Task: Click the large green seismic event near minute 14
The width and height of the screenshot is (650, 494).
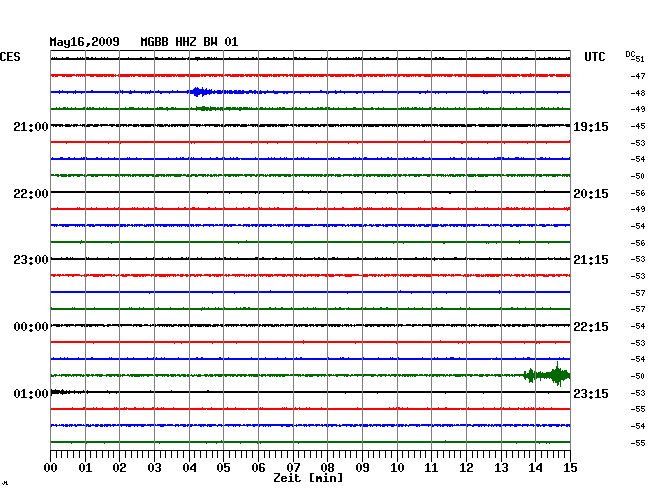Action: click(x=547, y=375)
